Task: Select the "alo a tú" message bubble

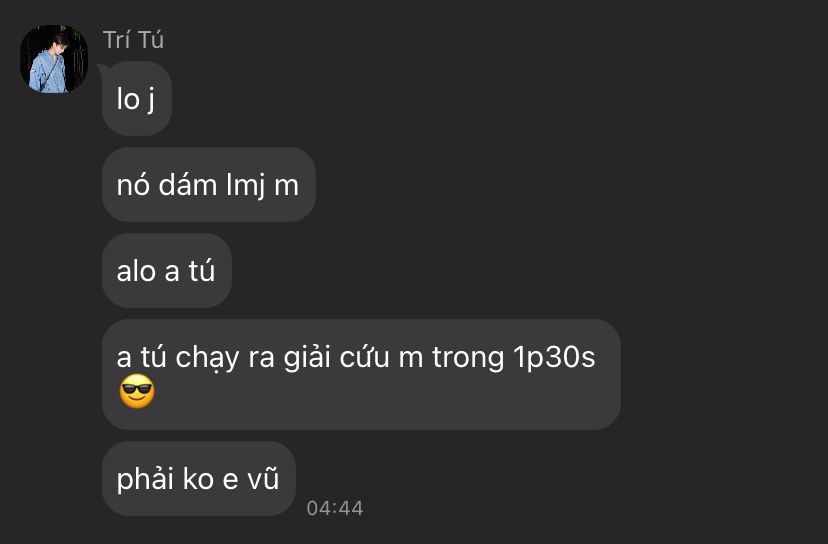Action: point(167,270)
